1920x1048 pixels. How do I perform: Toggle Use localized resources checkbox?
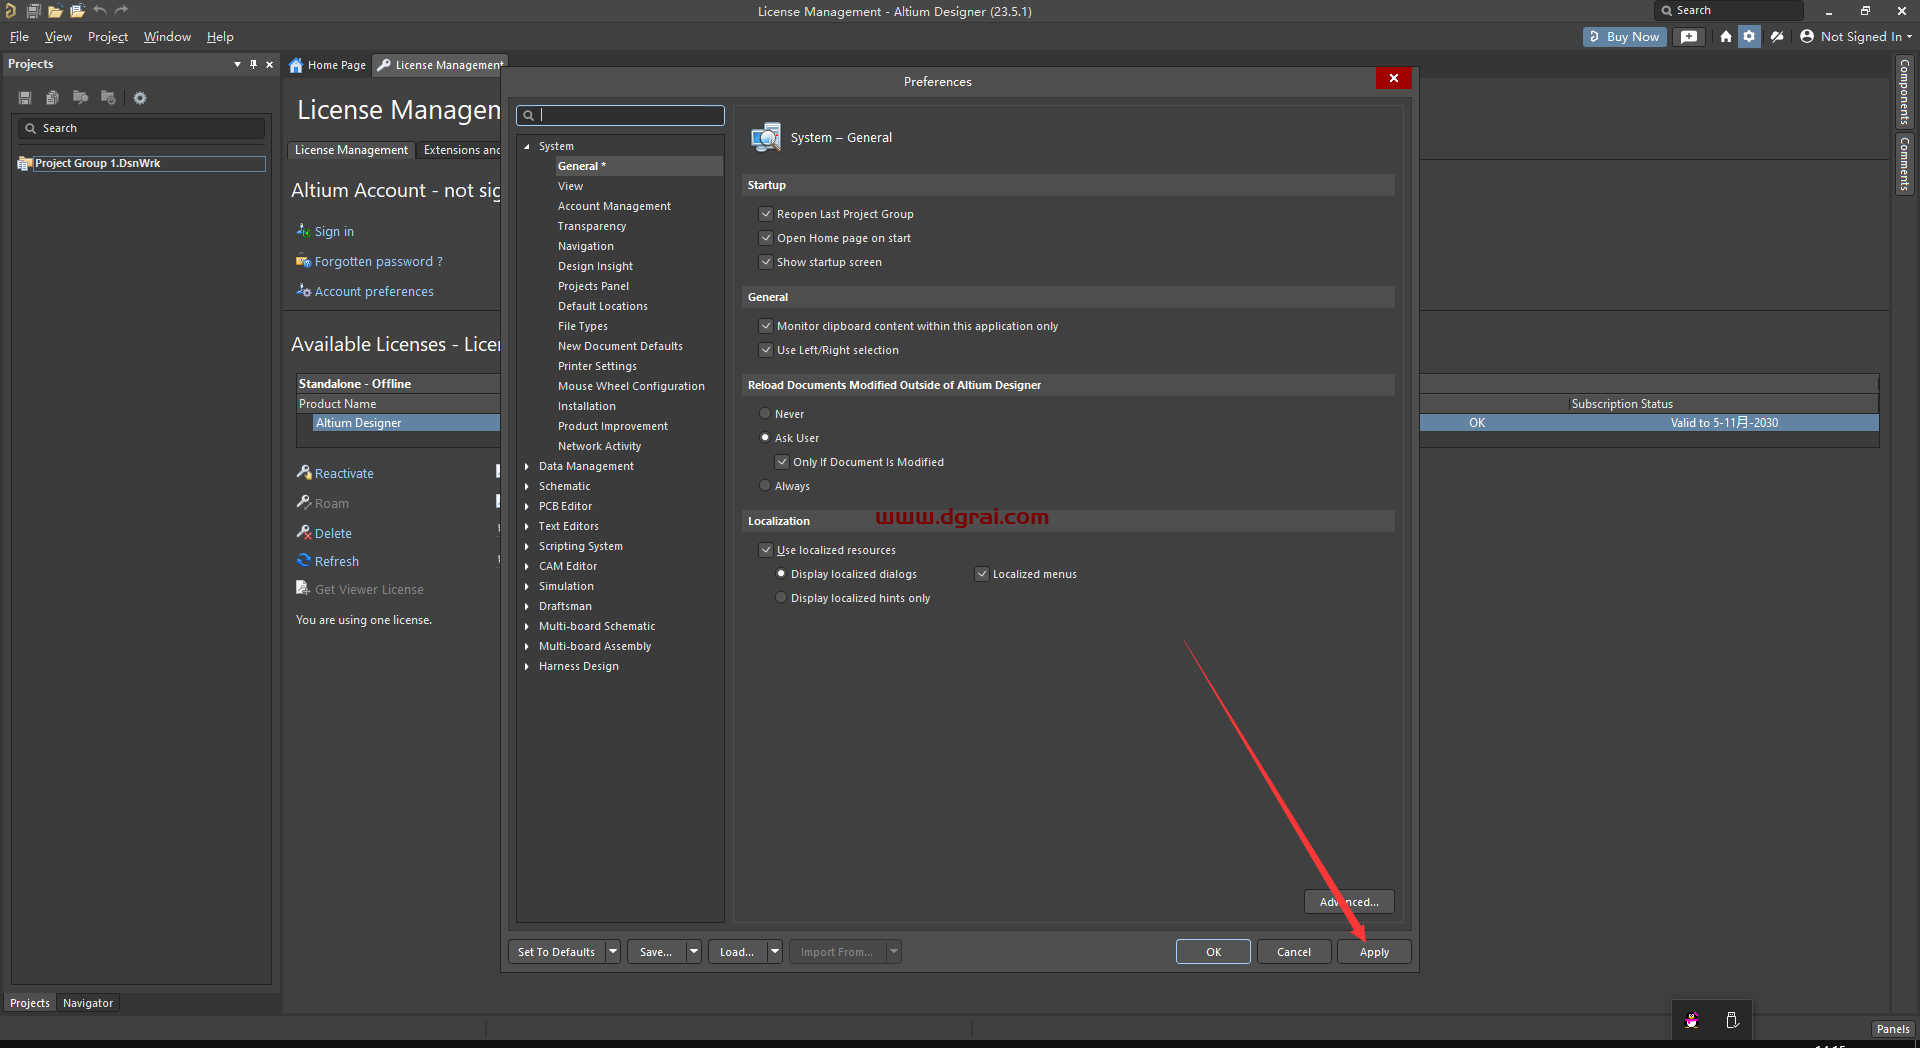(766, 550)
